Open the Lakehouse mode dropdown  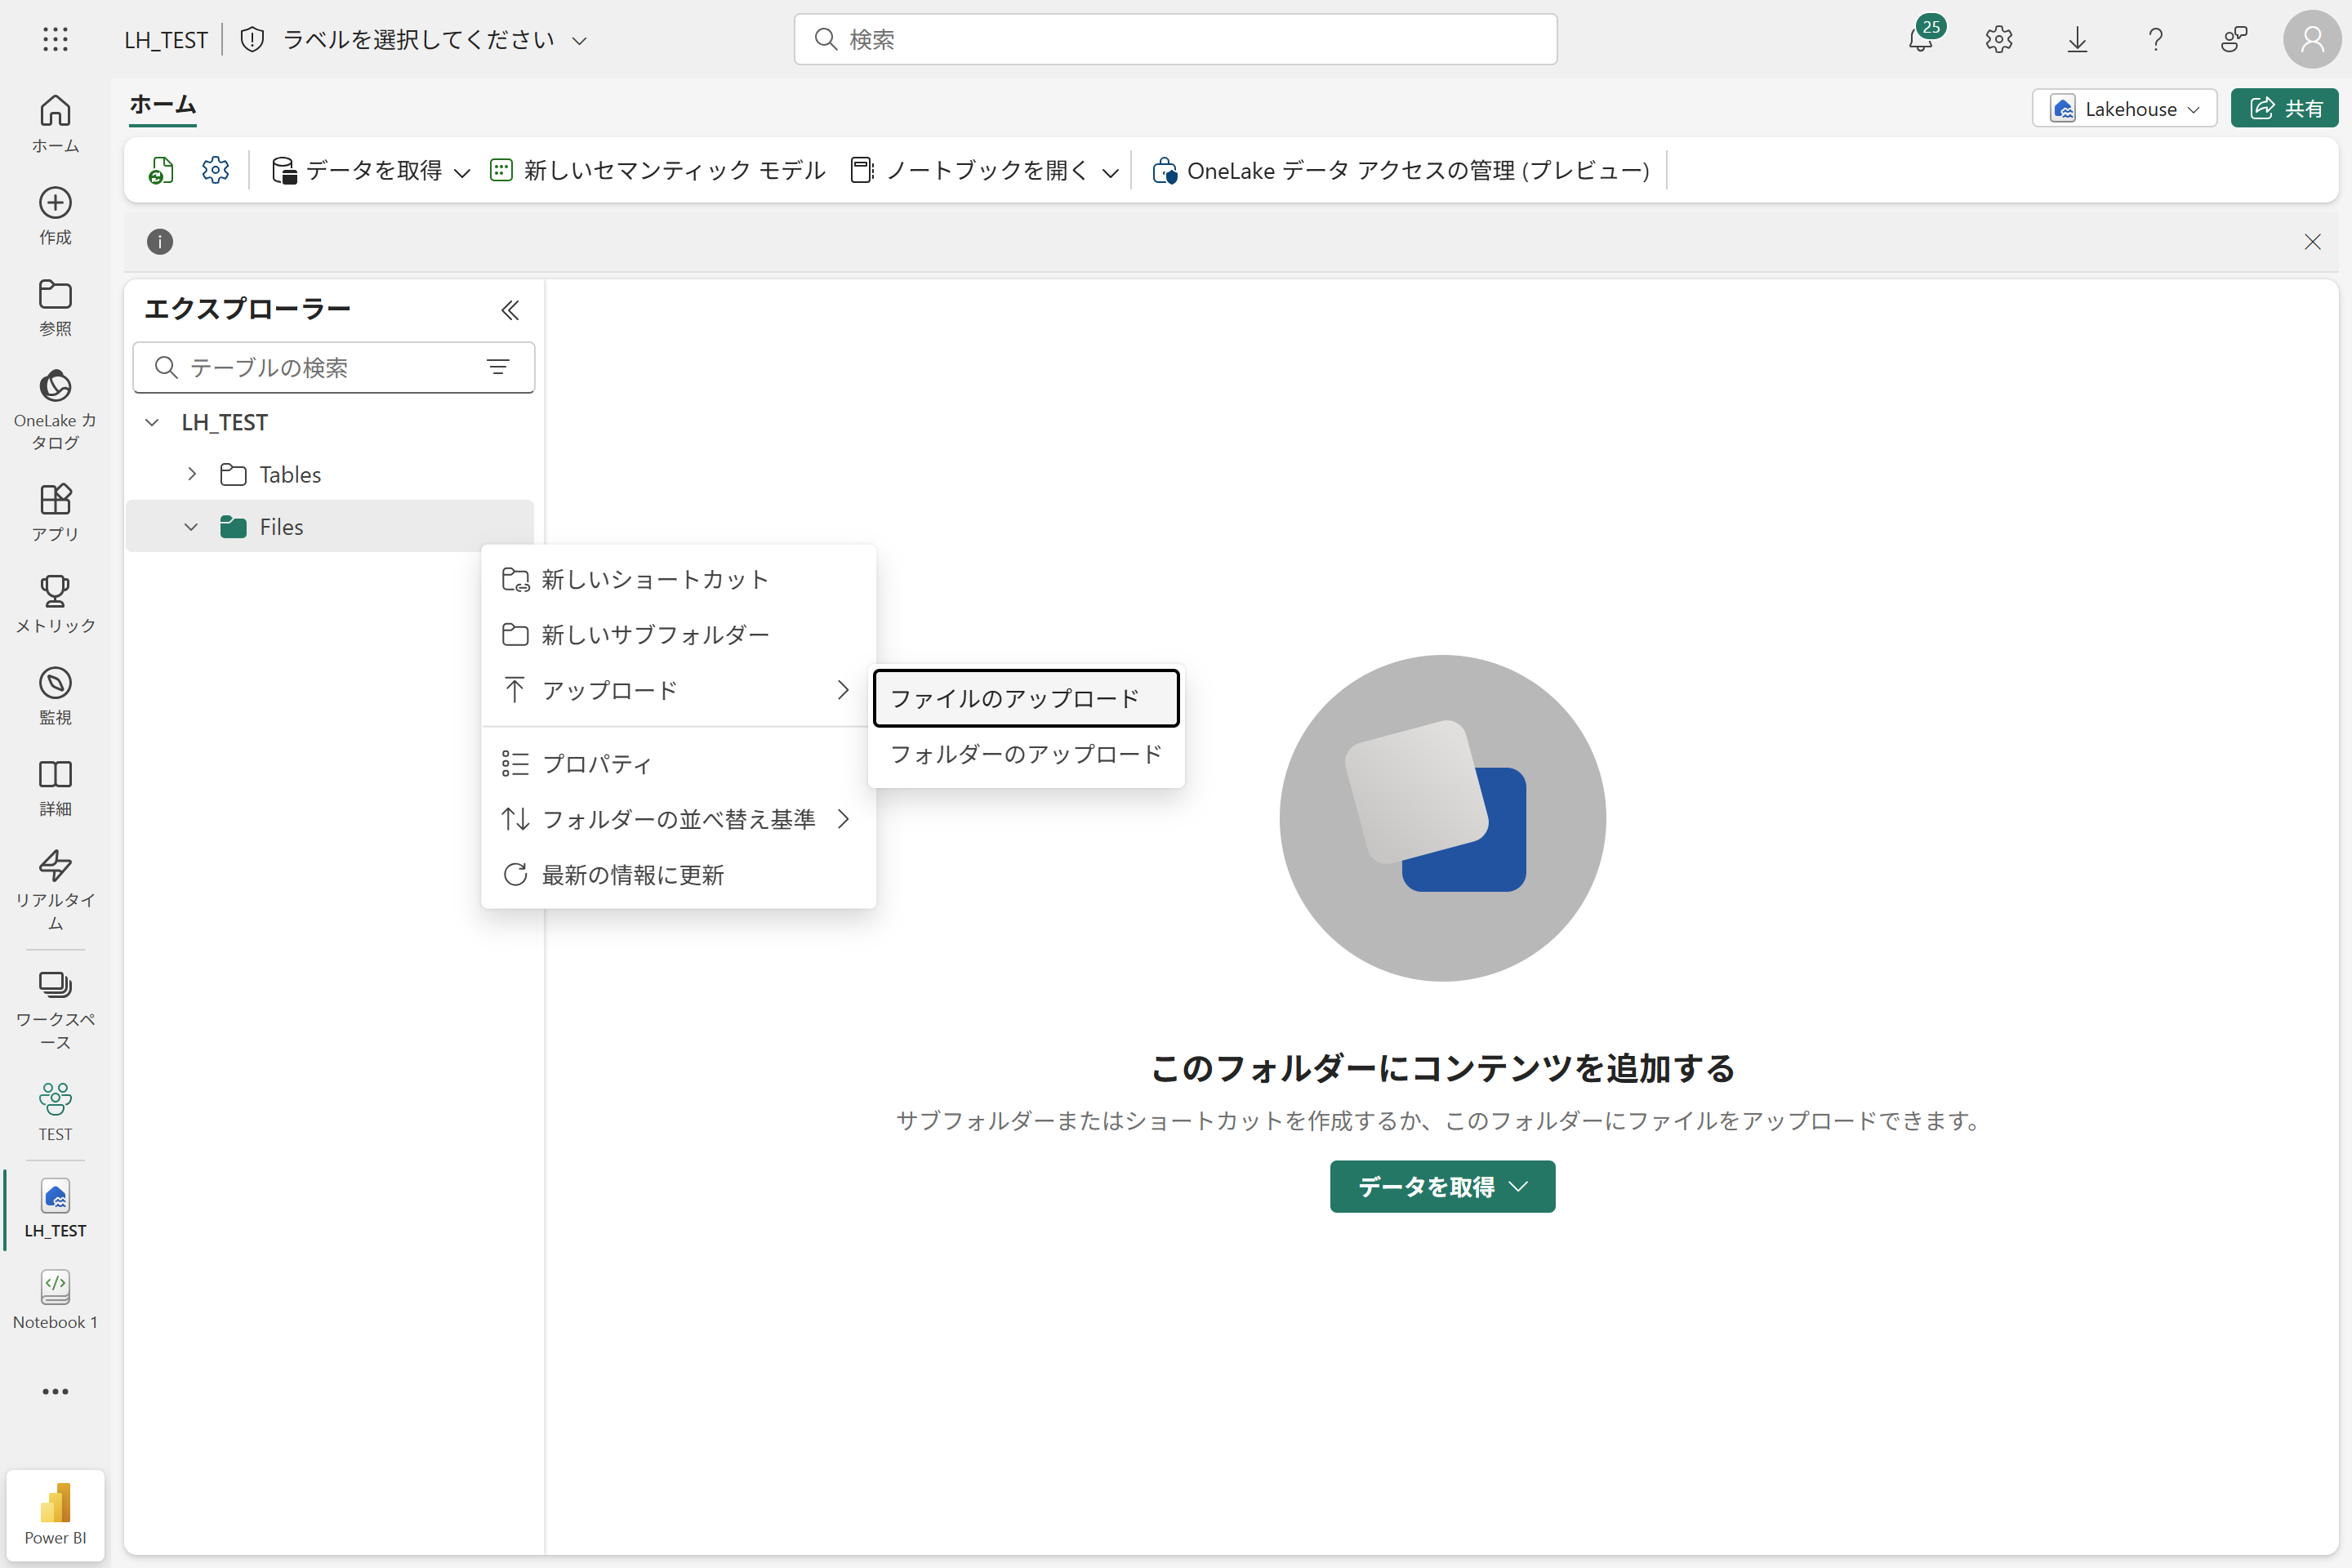(x=2124, y=109)
